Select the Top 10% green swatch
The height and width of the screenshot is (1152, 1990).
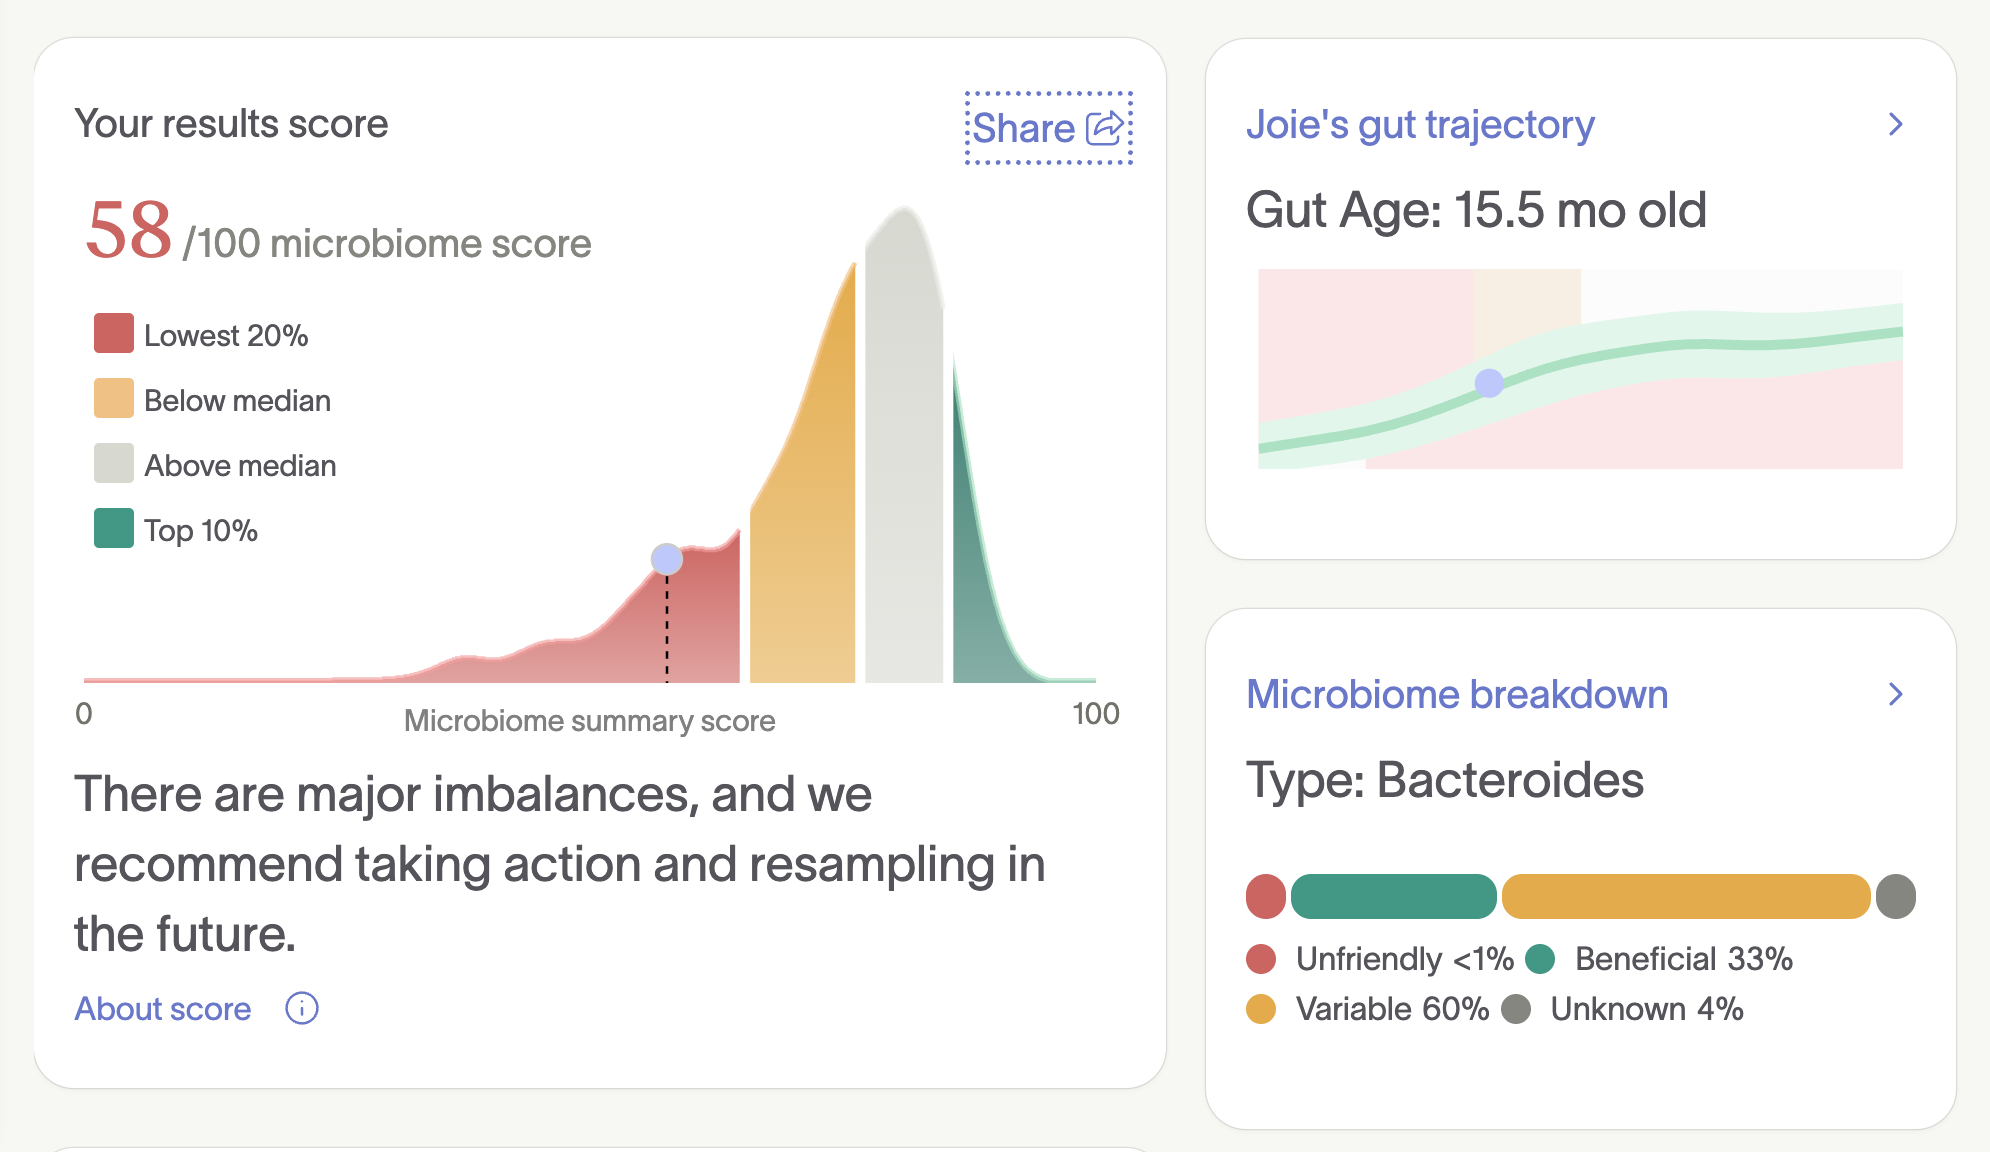pos(114,529)
